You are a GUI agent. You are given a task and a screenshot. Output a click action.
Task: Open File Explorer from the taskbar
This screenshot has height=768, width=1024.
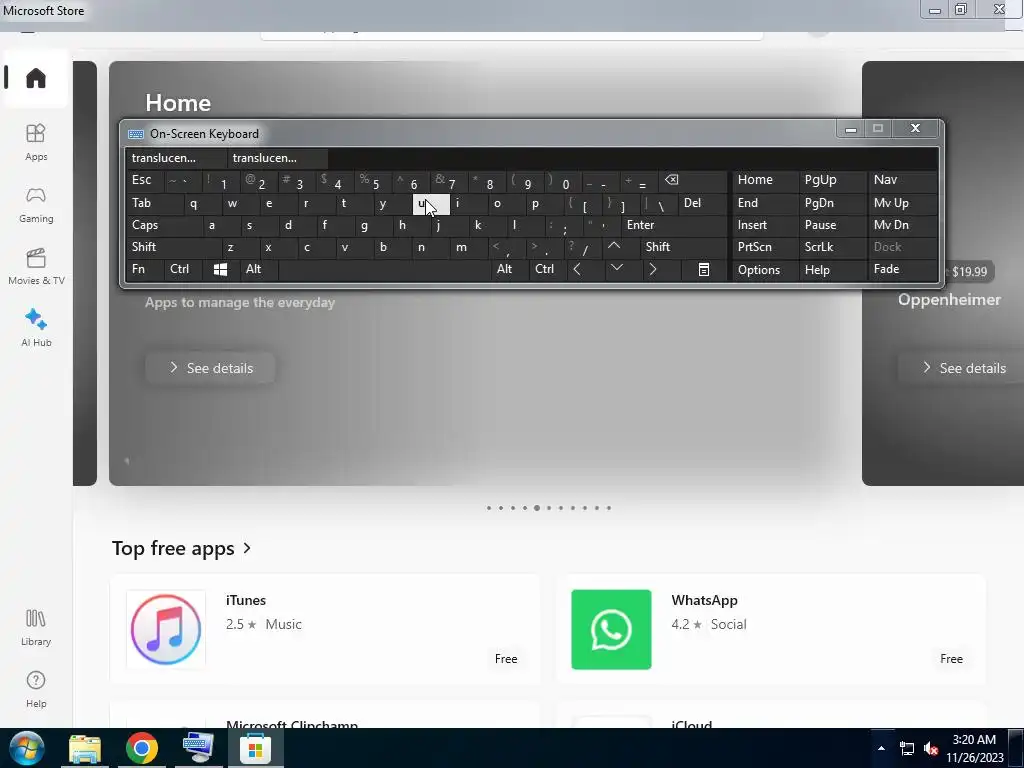click(85, 748)
